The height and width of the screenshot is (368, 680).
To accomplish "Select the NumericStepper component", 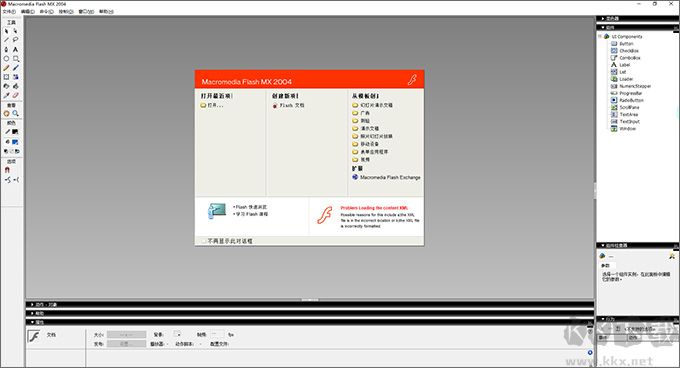I will (631, 86).
